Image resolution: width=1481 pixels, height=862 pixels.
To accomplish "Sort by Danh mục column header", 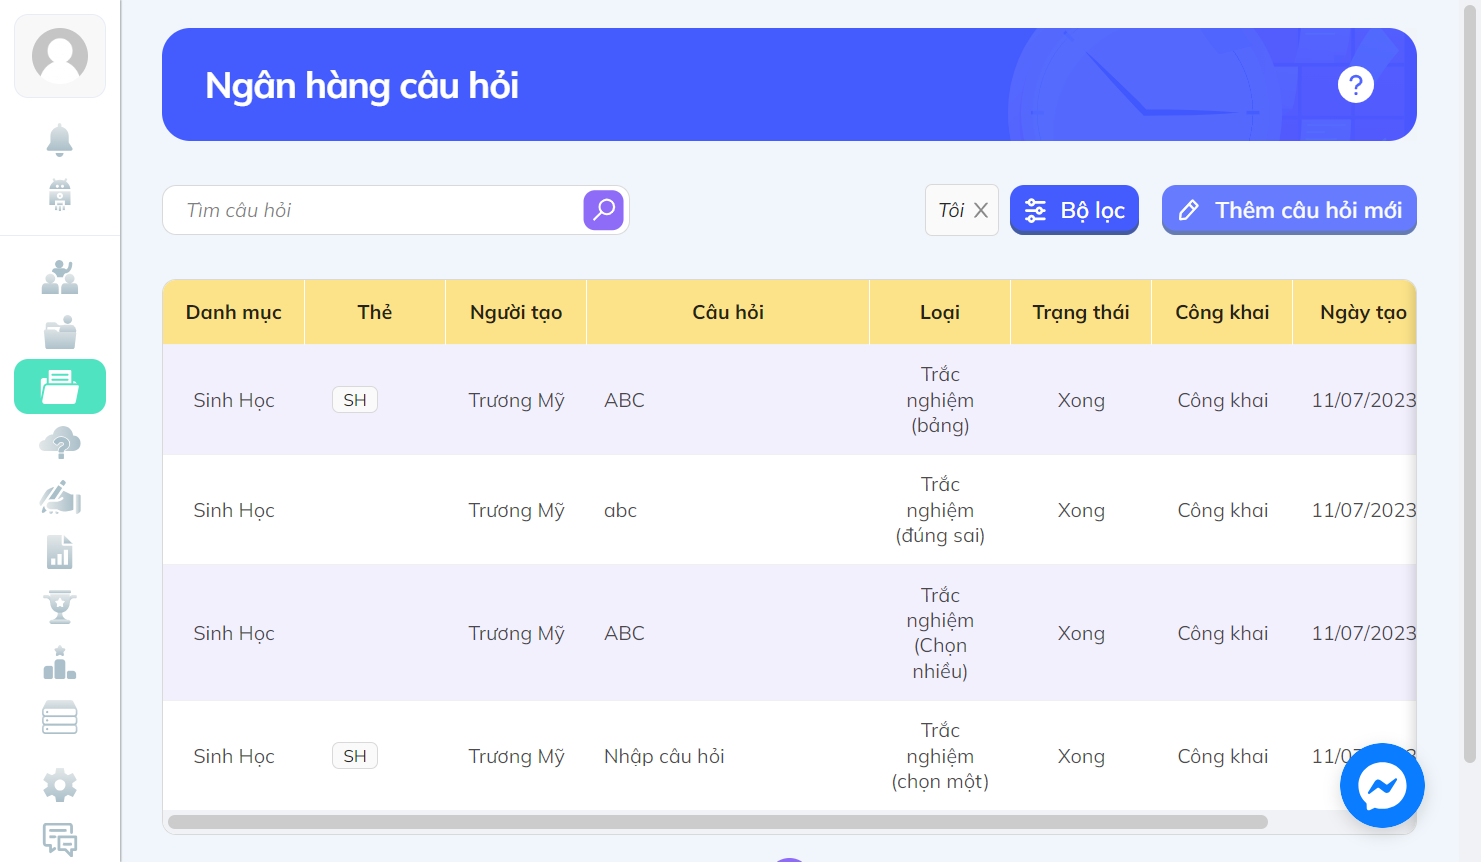I will [x=234, y=312].
